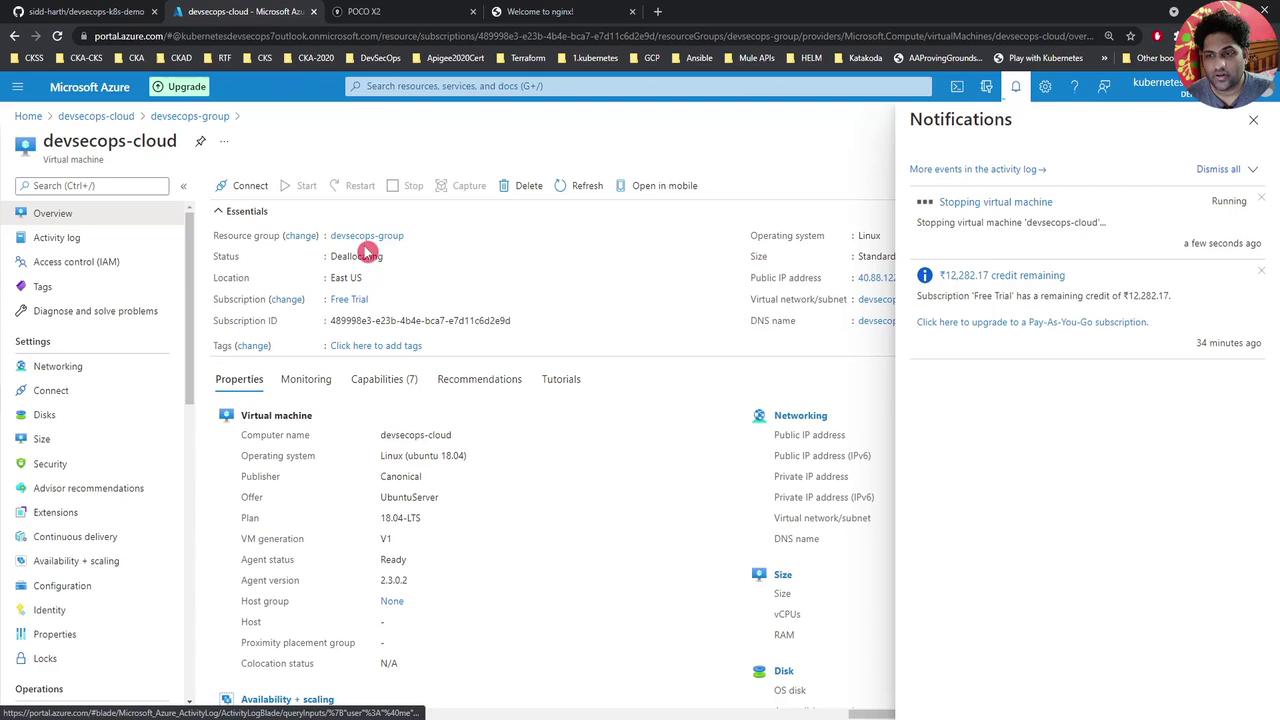Click the help question mark icon
Screen dimensions: 1280x720
coord(1074,87)
